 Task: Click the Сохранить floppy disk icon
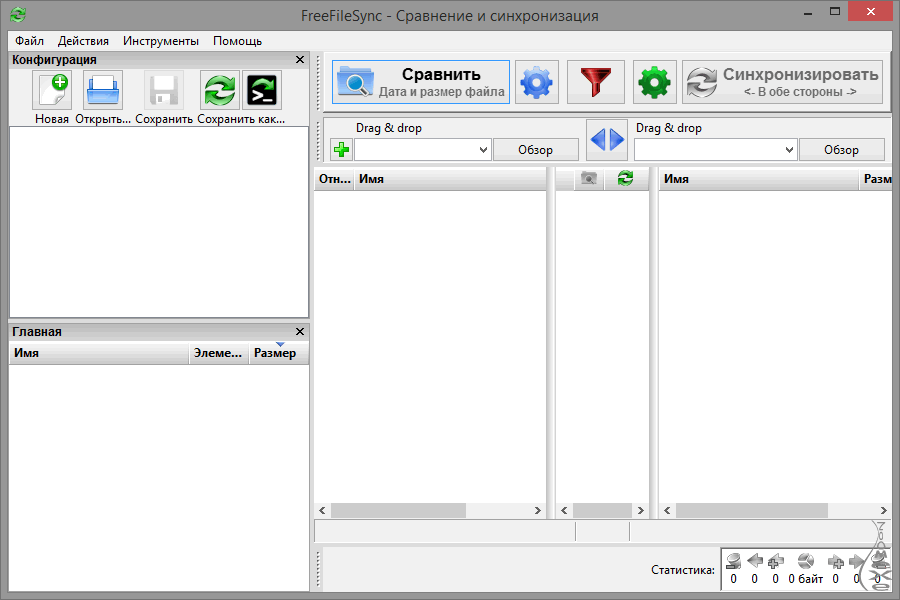[164, 90]
